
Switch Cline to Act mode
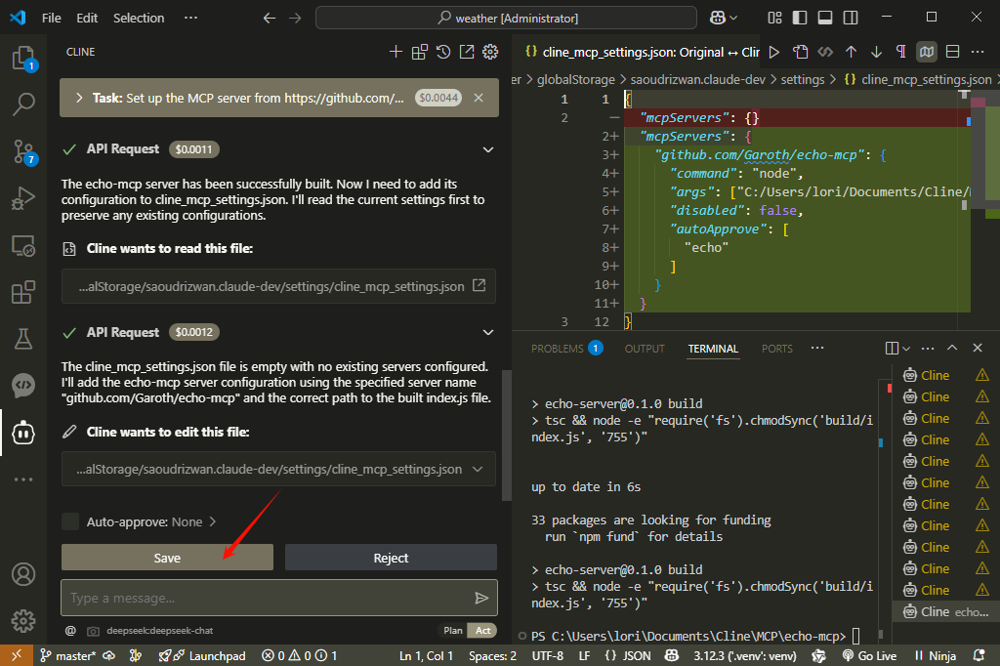pos(483,631)
